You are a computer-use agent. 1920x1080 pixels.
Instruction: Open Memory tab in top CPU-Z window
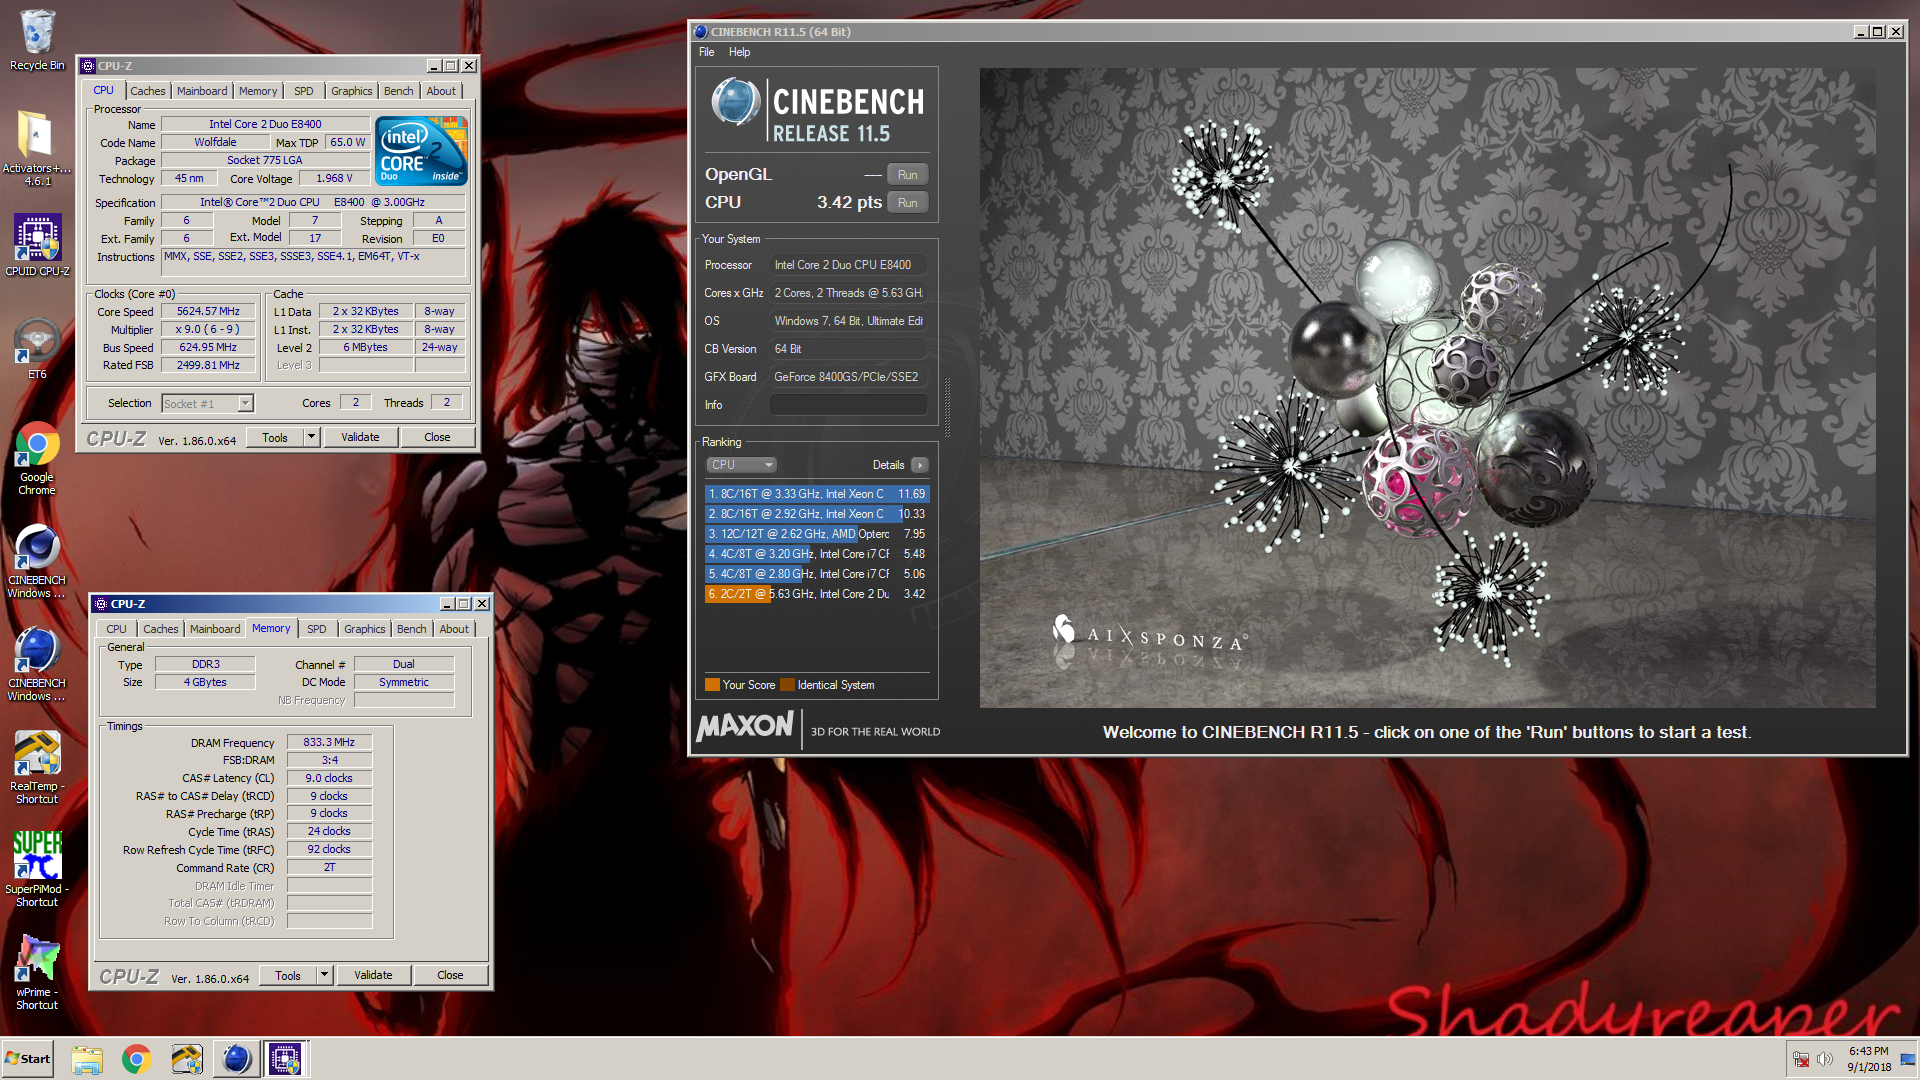pyautogui.click(x=258, y=91)
